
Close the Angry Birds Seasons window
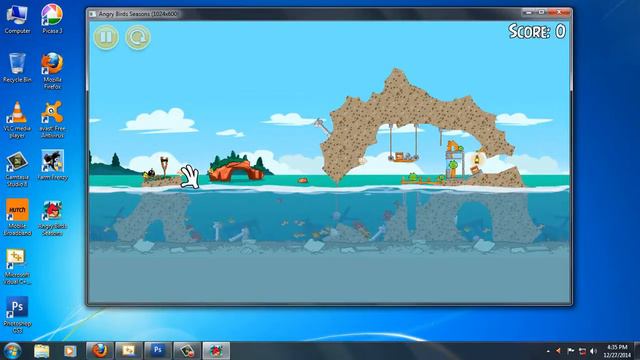(560, 13)
